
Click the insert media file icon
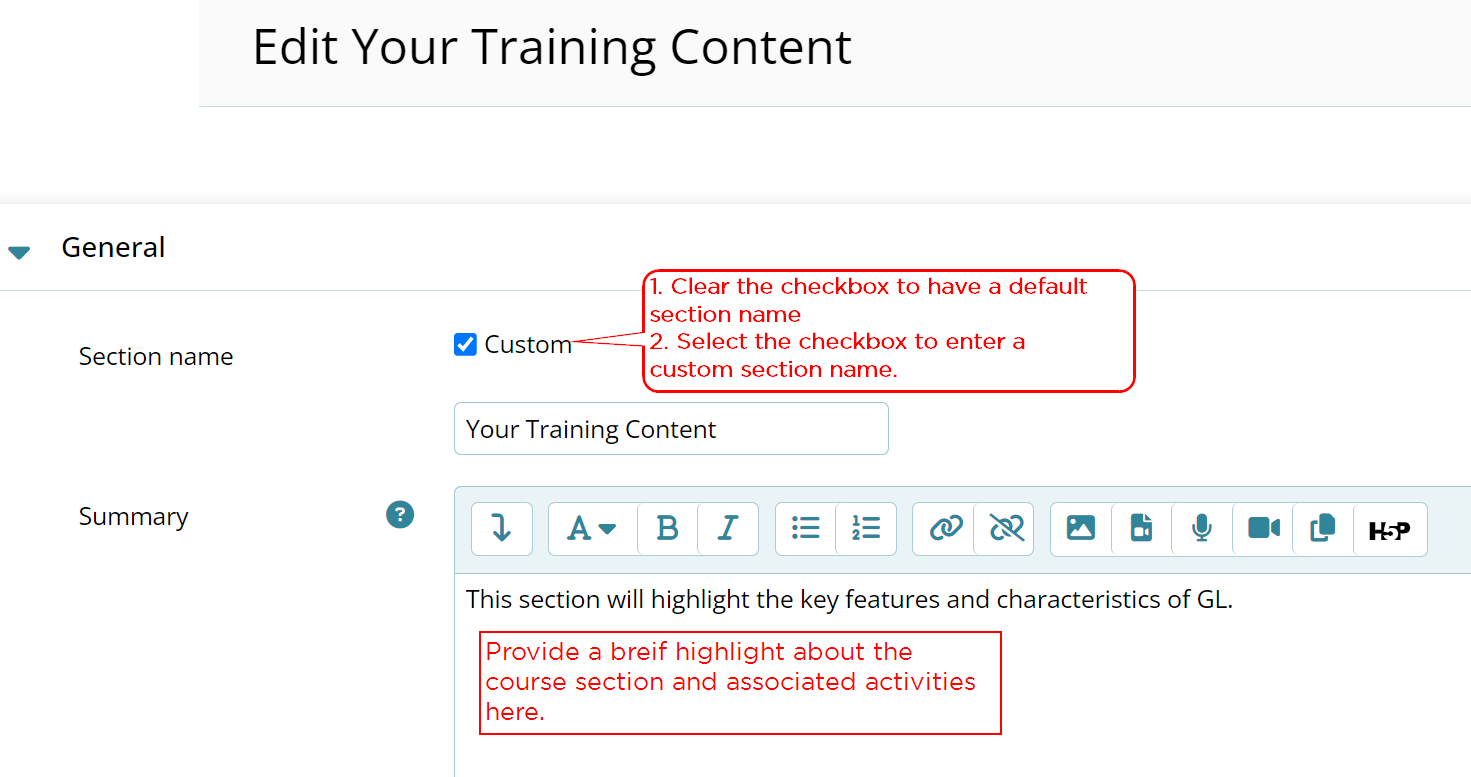tap(1141, 528)
